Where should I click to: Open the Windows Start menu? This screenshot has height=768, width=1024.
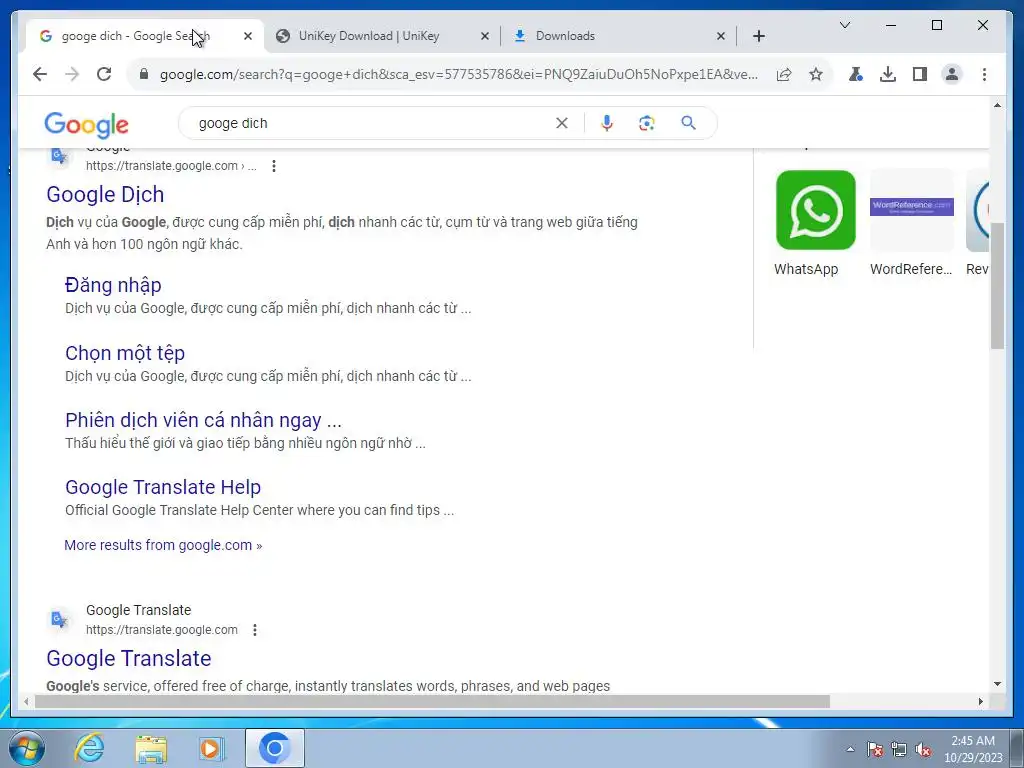(26, 748)
